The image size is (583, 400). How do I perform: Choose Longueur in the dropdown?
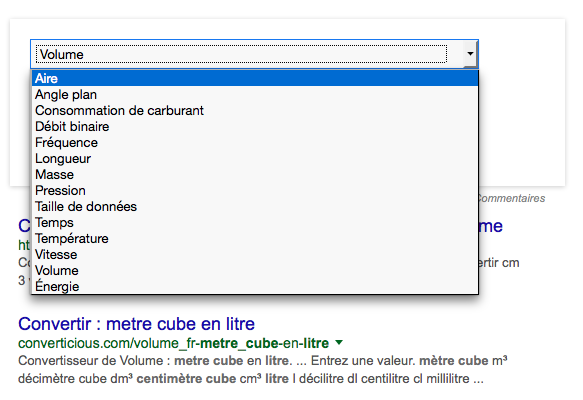[255, 158]
